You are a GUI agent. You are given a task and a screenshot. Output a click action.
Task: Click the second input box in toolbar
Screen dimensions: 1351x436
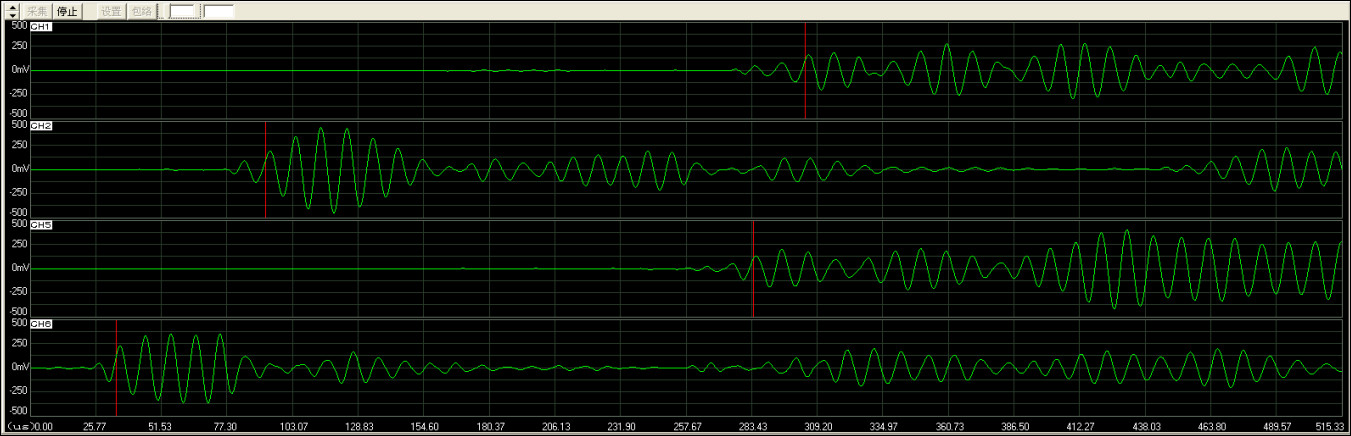[x=218, y=11]
